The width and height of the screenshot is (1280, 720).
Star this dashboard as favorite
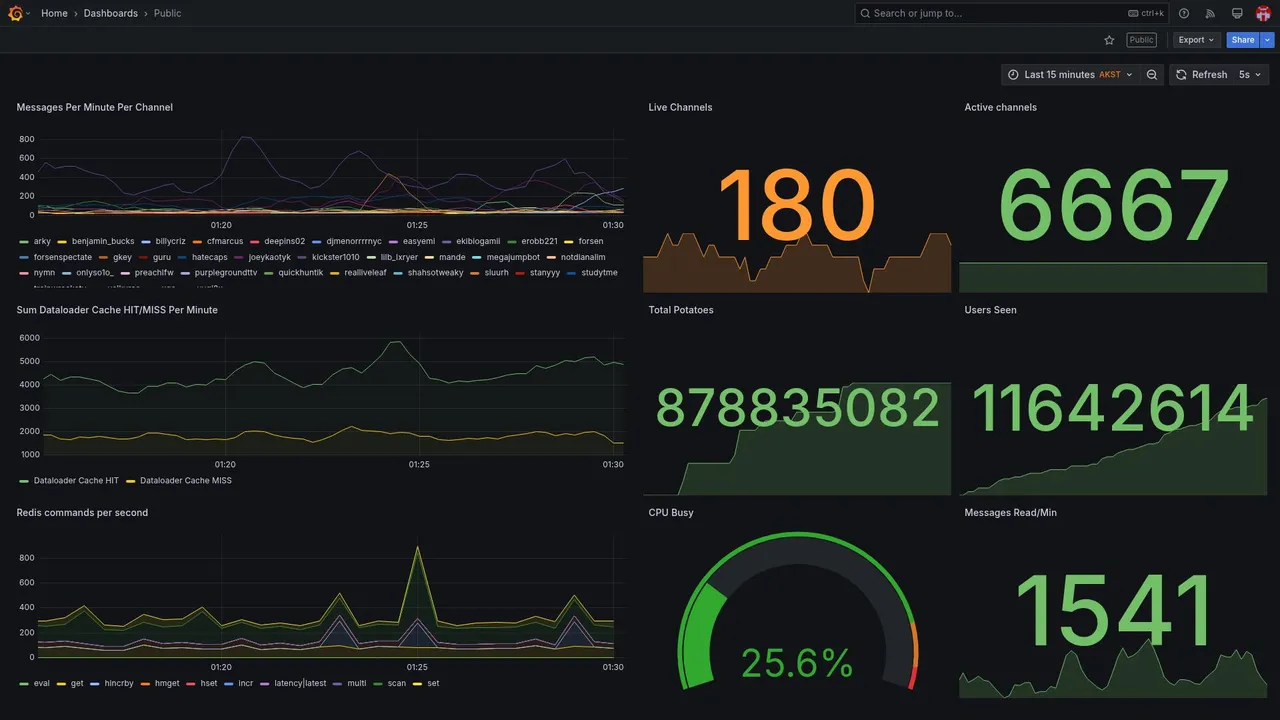pos(1109,40)
